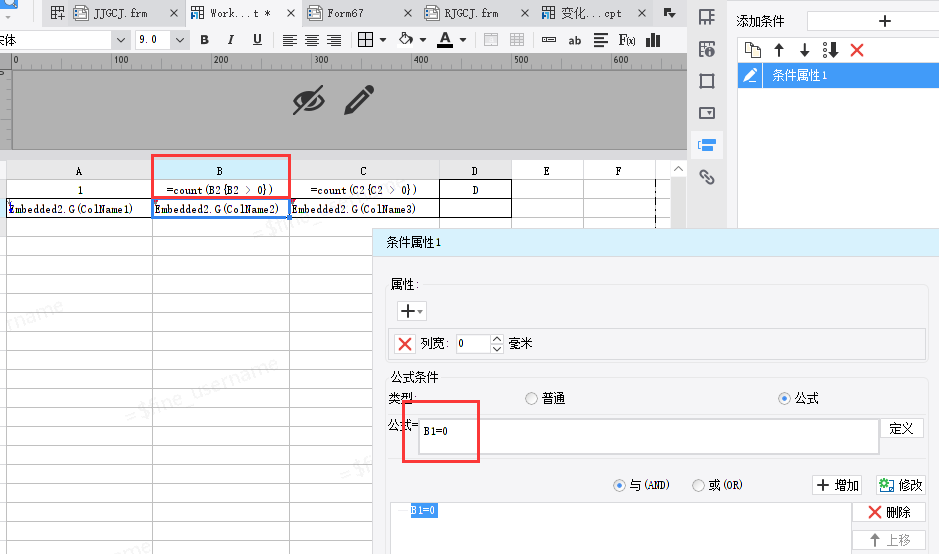This screenshot has width=939, height=554.
Task: Open the add property plus dropdown
Action: (411, 311)
